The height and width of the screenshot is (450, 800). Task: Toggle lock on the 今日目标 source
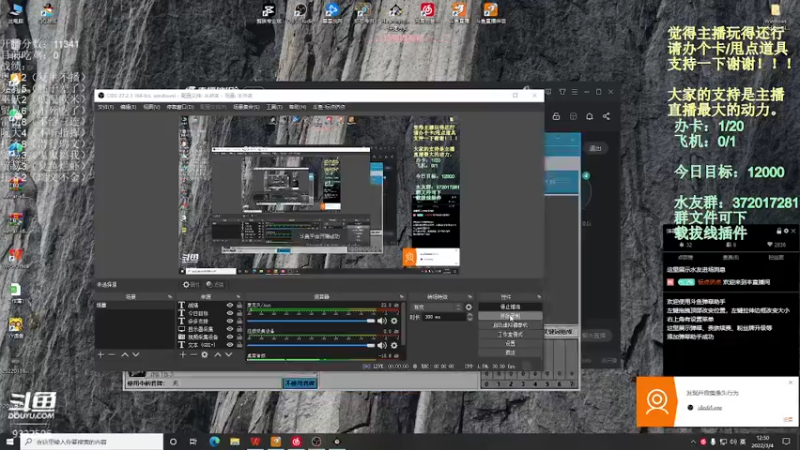239,313
